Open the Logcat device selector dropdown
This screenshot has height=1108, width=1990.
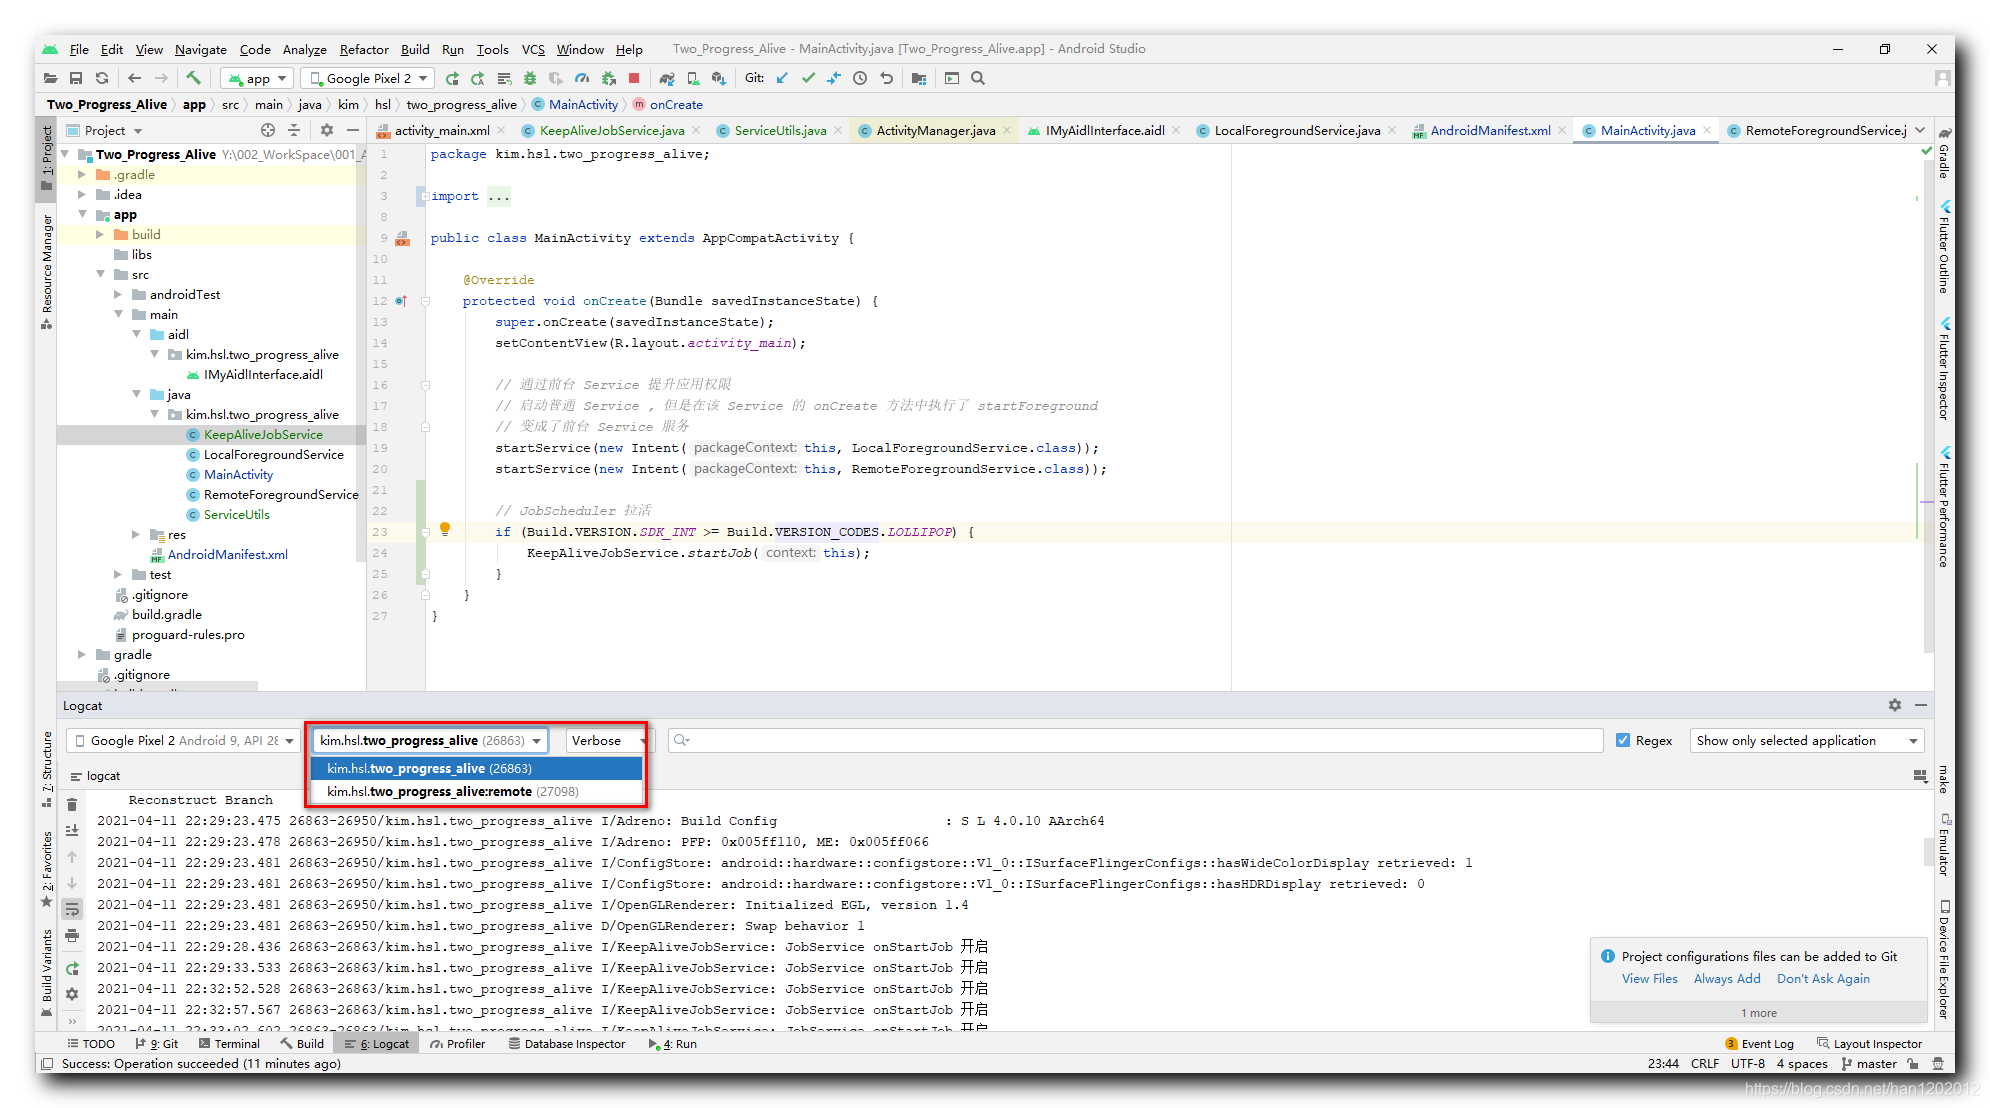tap(184, 740)
